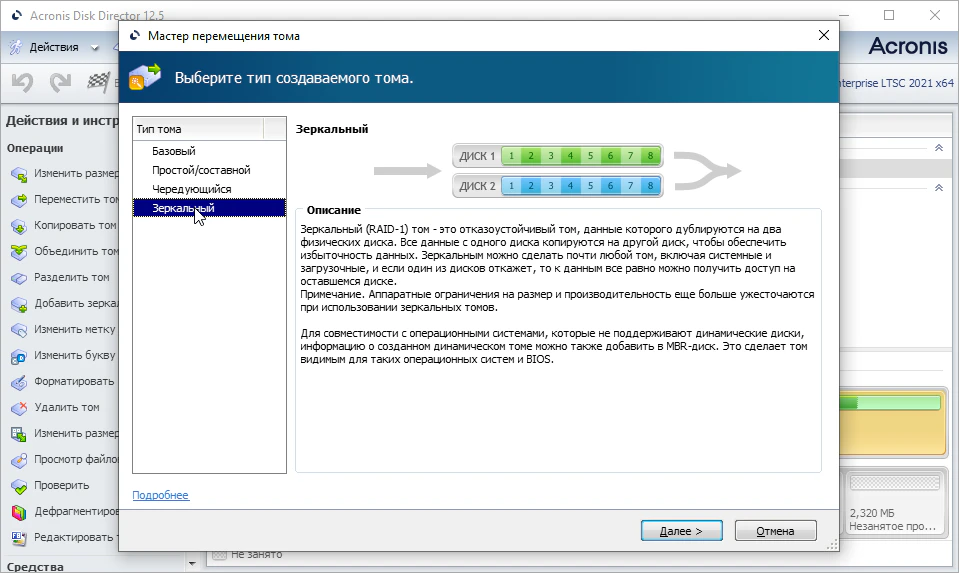
Task: Open the Подробнее link
Action: coord(160,495)
